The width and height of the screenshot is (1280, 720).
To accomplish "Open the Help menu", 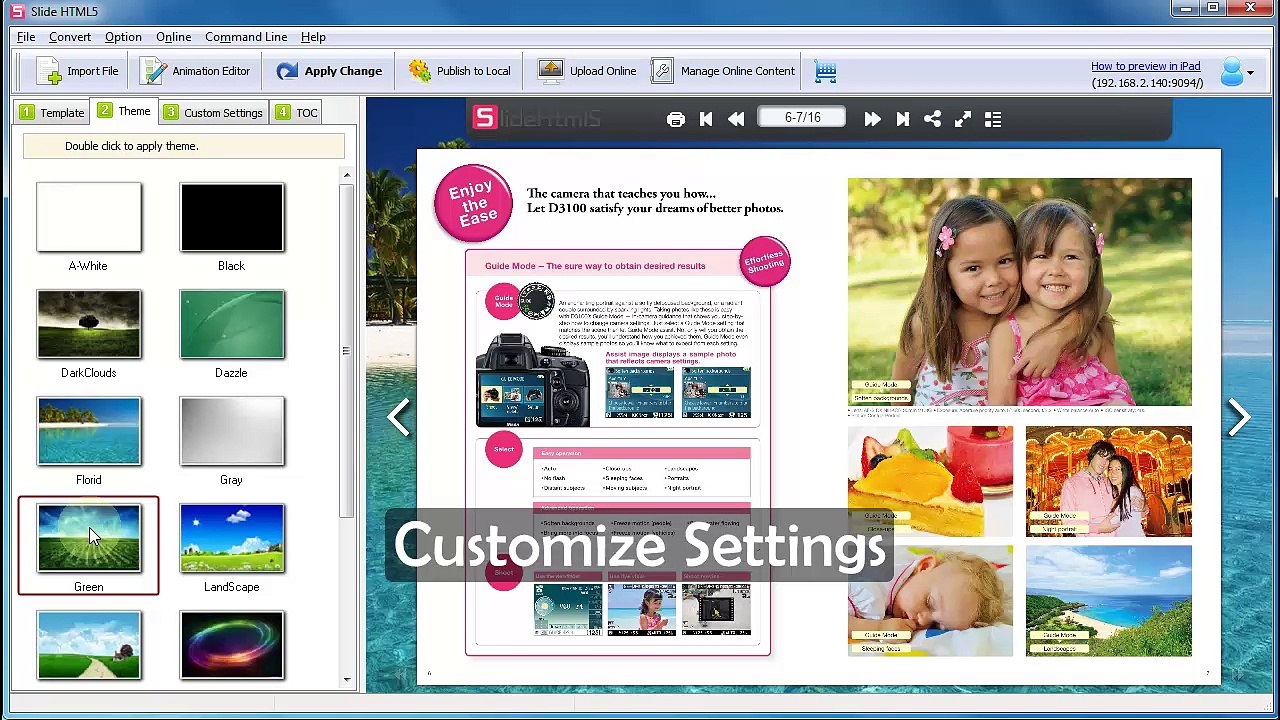I will pyautogui.click(x=313, y=37).
